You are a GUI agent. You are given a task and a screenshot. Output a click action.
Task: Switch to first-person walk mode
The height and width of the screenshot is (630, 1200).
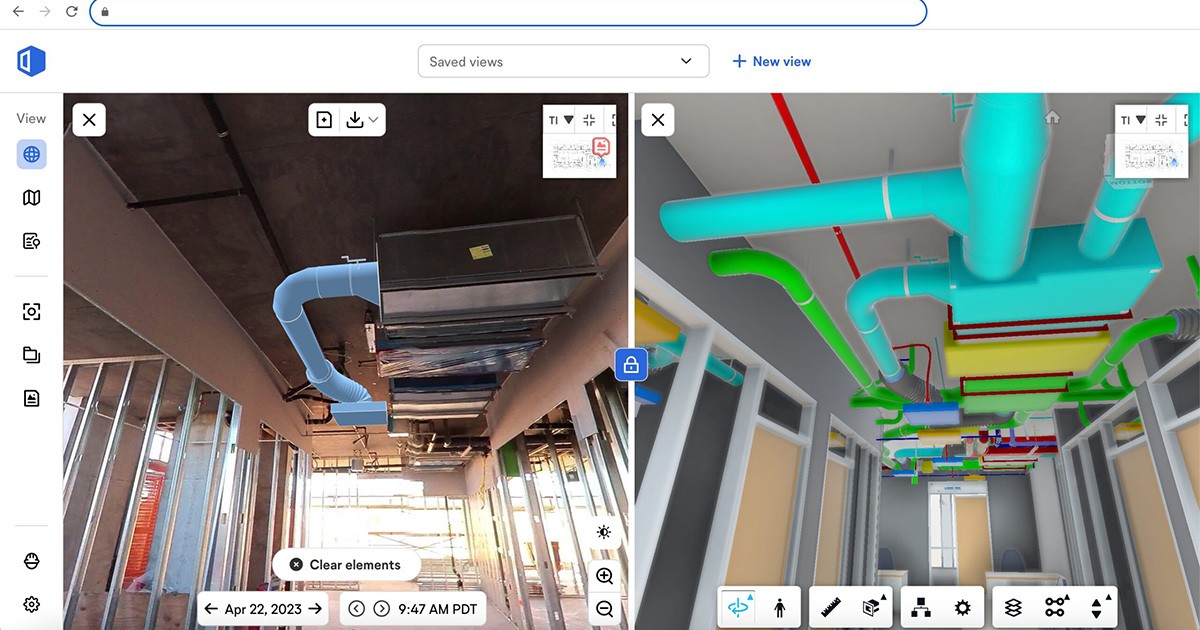[x=780, y=607]
